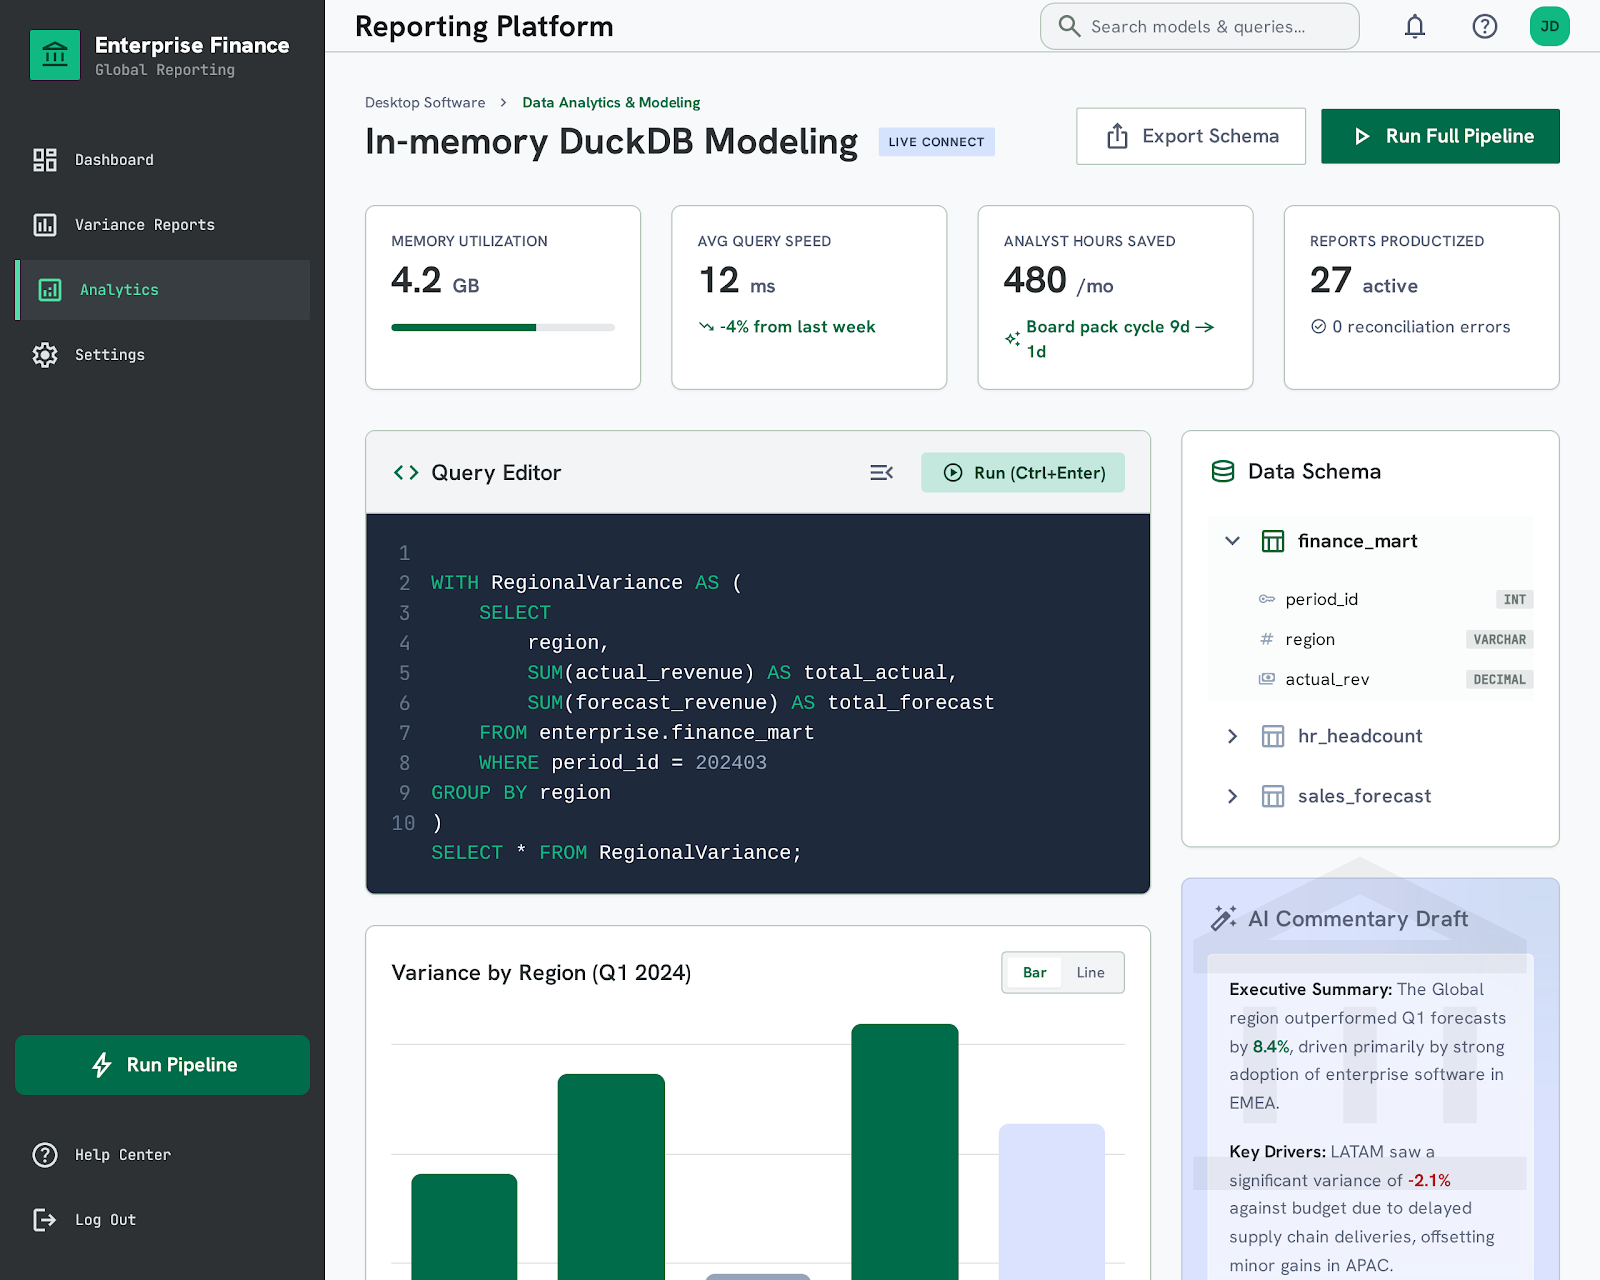Open Variance Reports in the sidebar
The image size is (1600, 1280).
pos(162,225)
